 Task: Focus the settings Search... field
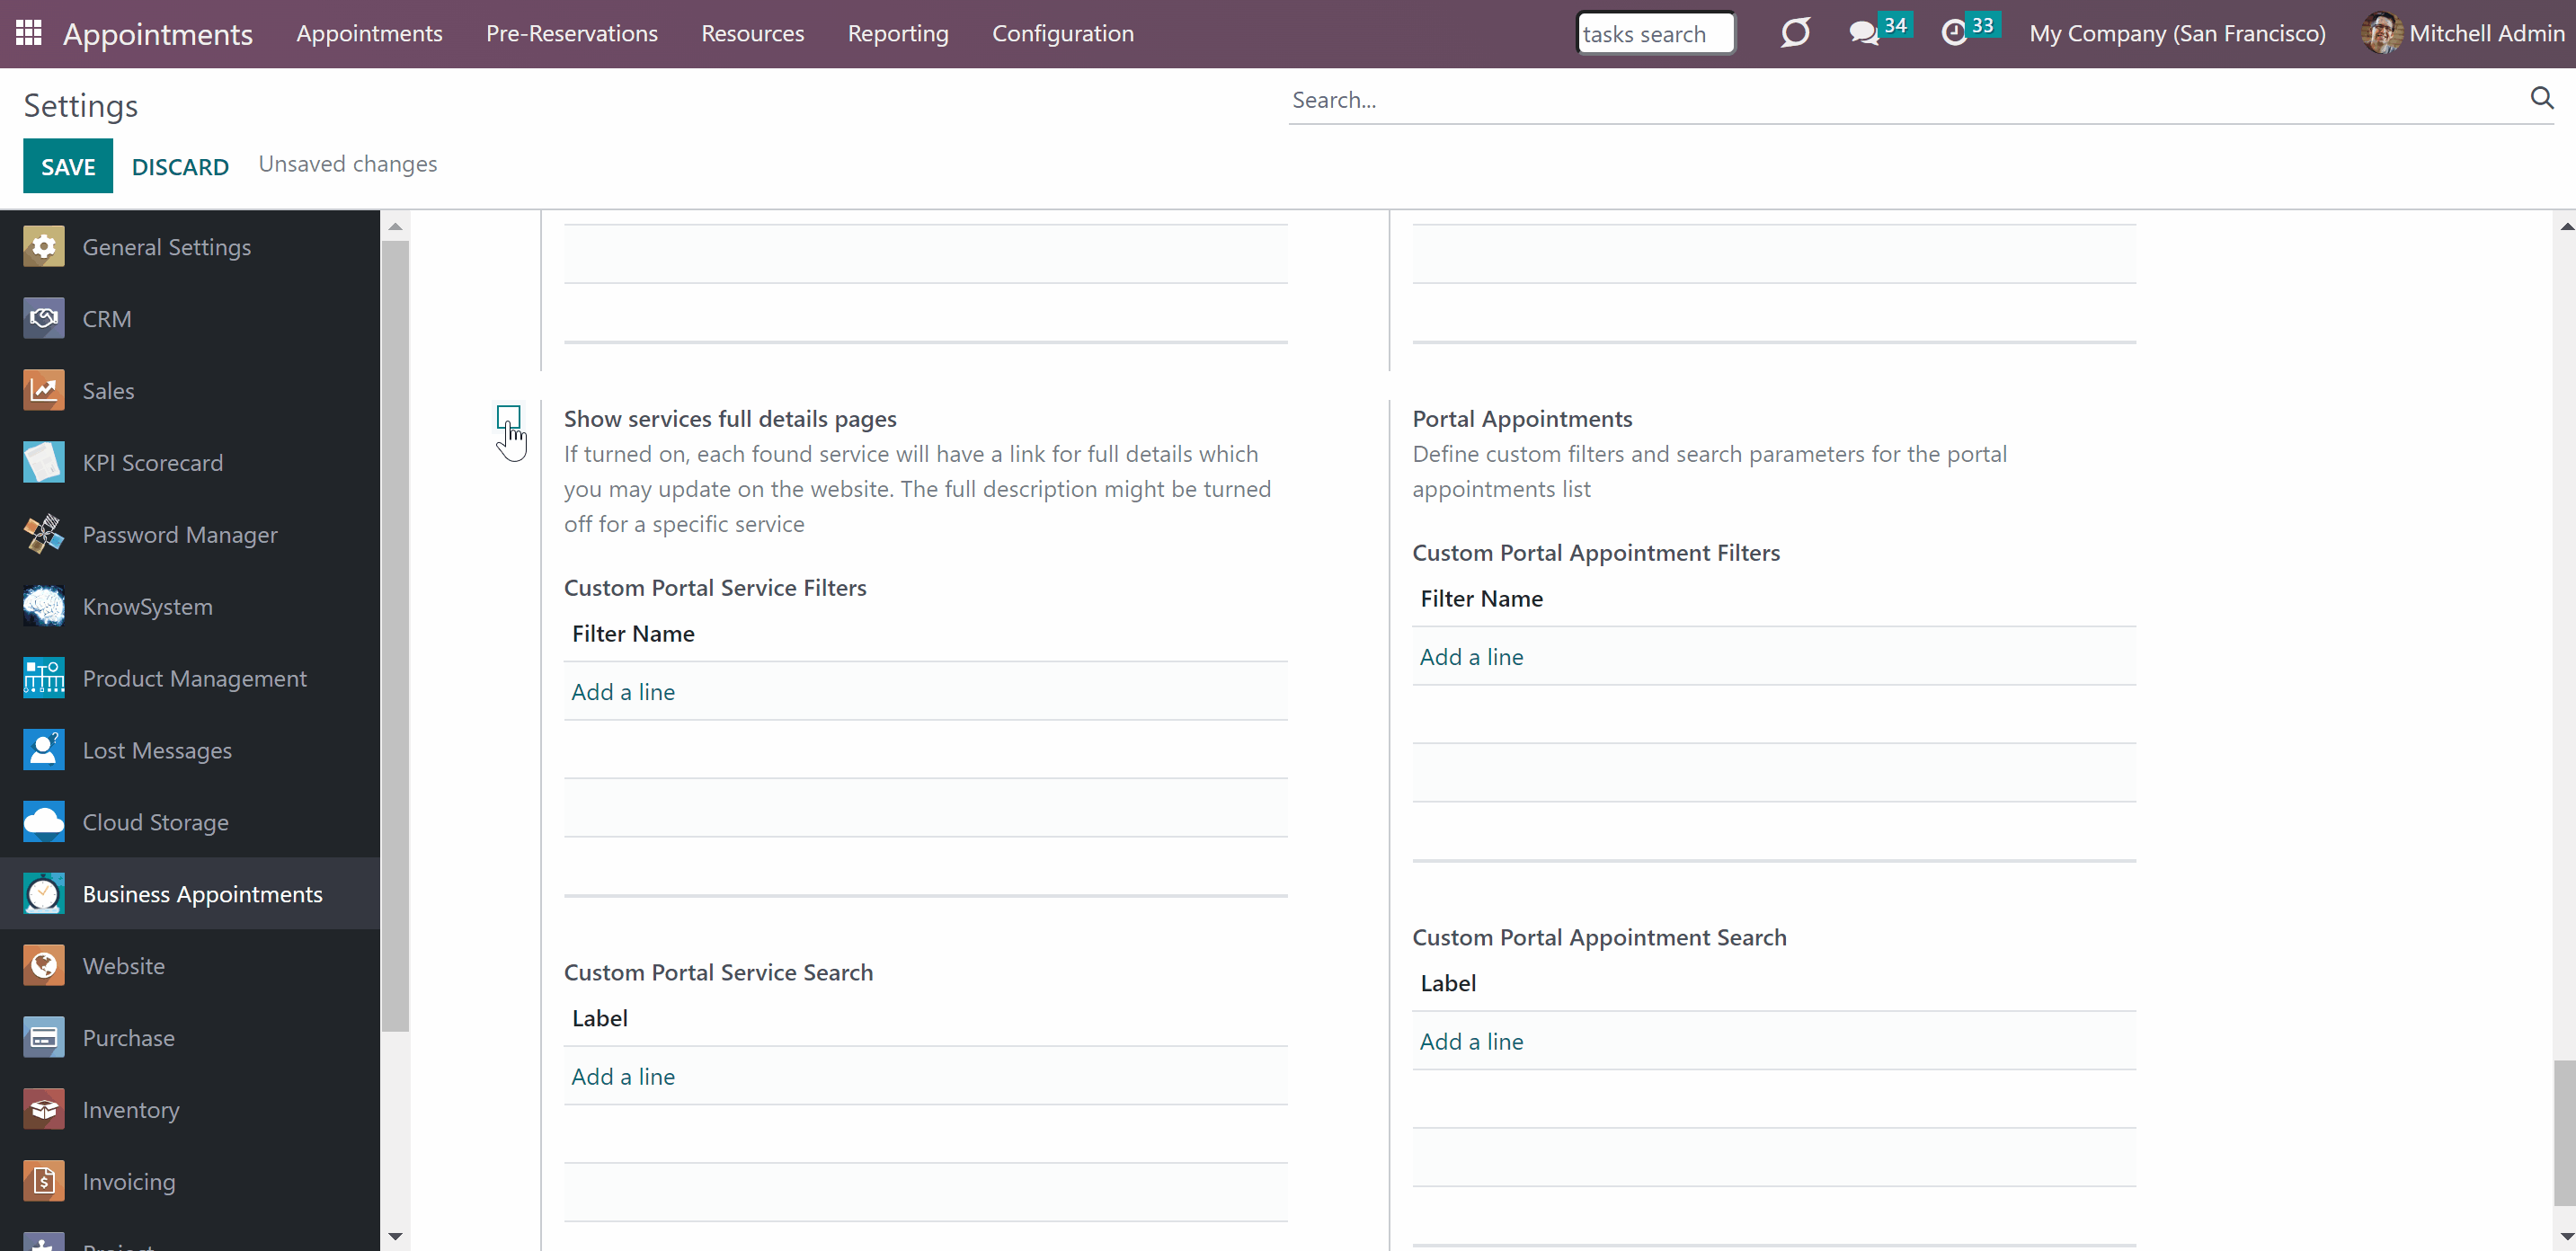point(1905,99)
